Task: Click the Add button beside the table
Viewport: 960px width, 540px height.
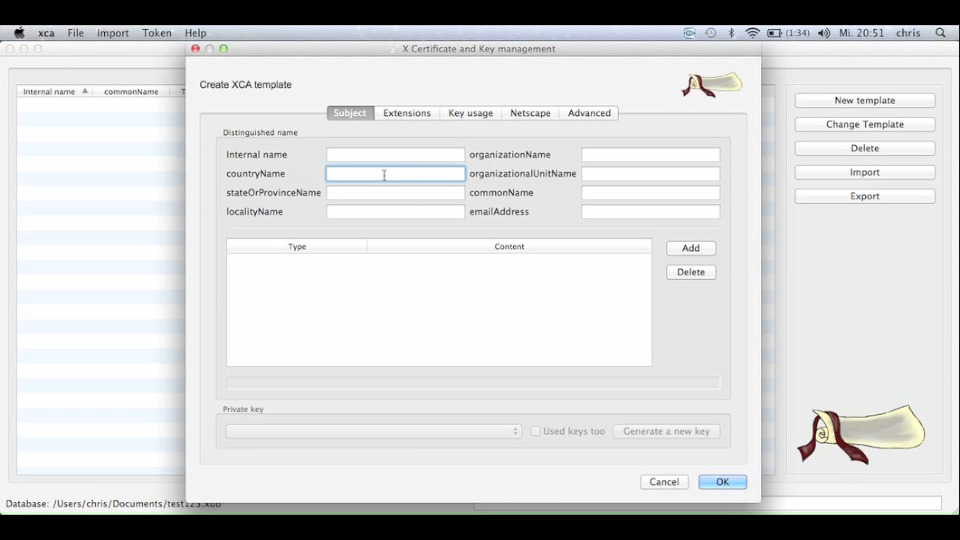Action: pos(691,248)
